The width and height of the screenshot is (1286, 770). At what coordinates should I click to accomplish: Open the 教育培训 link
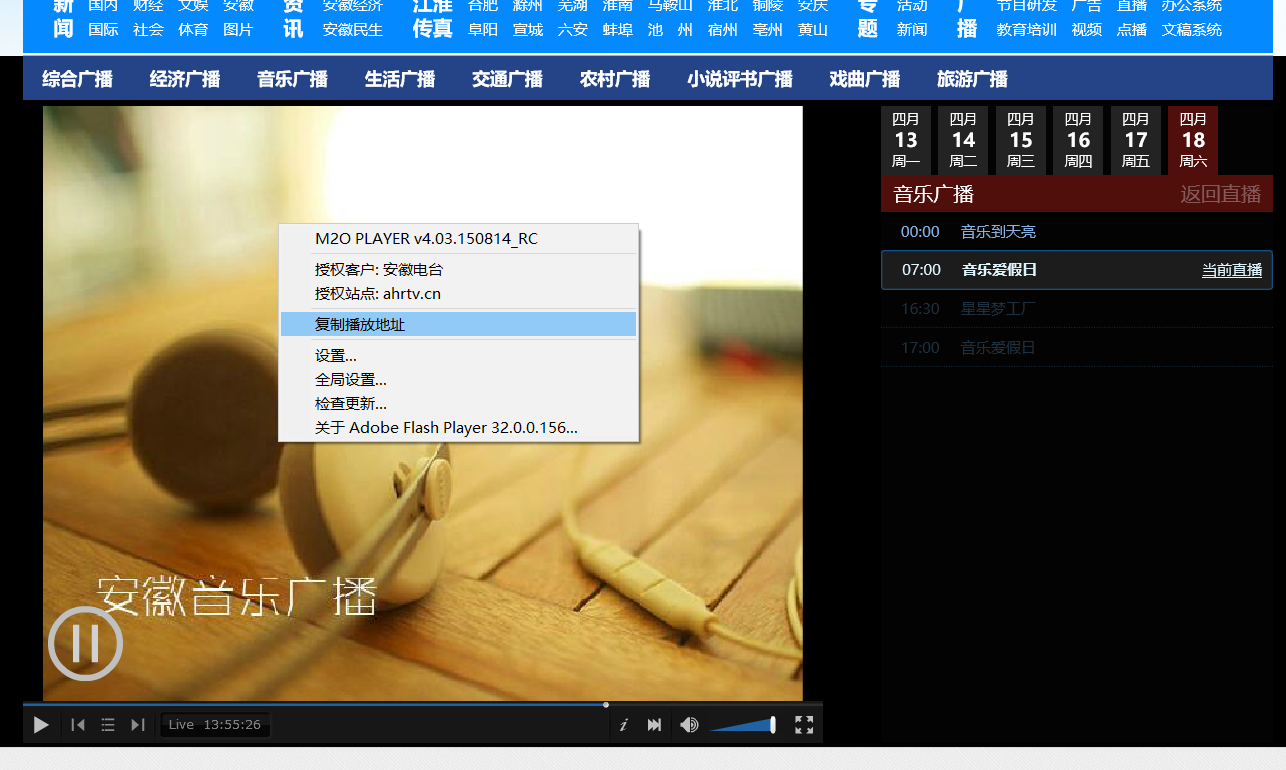1027,30
